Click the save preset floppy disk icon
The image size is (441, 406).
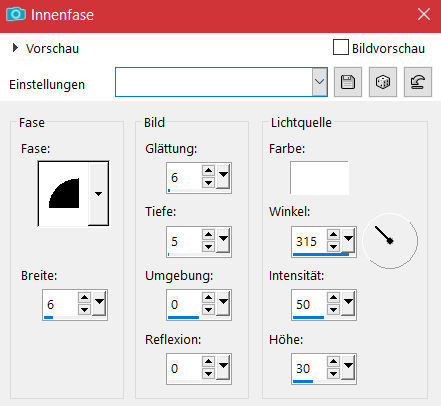(348, 82)
